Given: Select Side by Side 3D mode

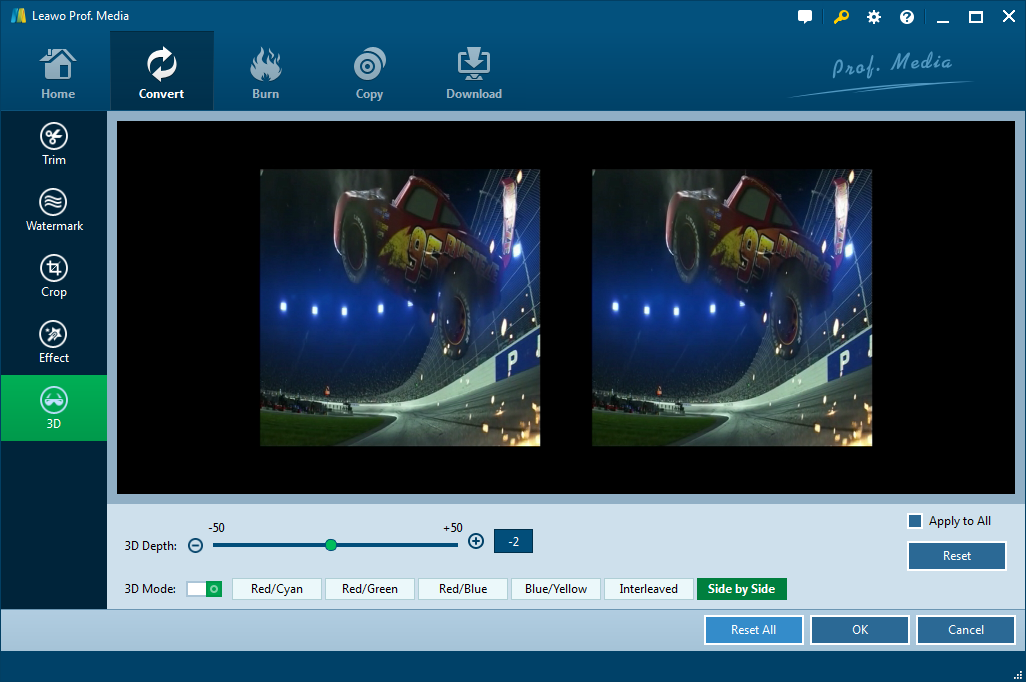Looking at the screenshot, I should [x=741, y=589].
